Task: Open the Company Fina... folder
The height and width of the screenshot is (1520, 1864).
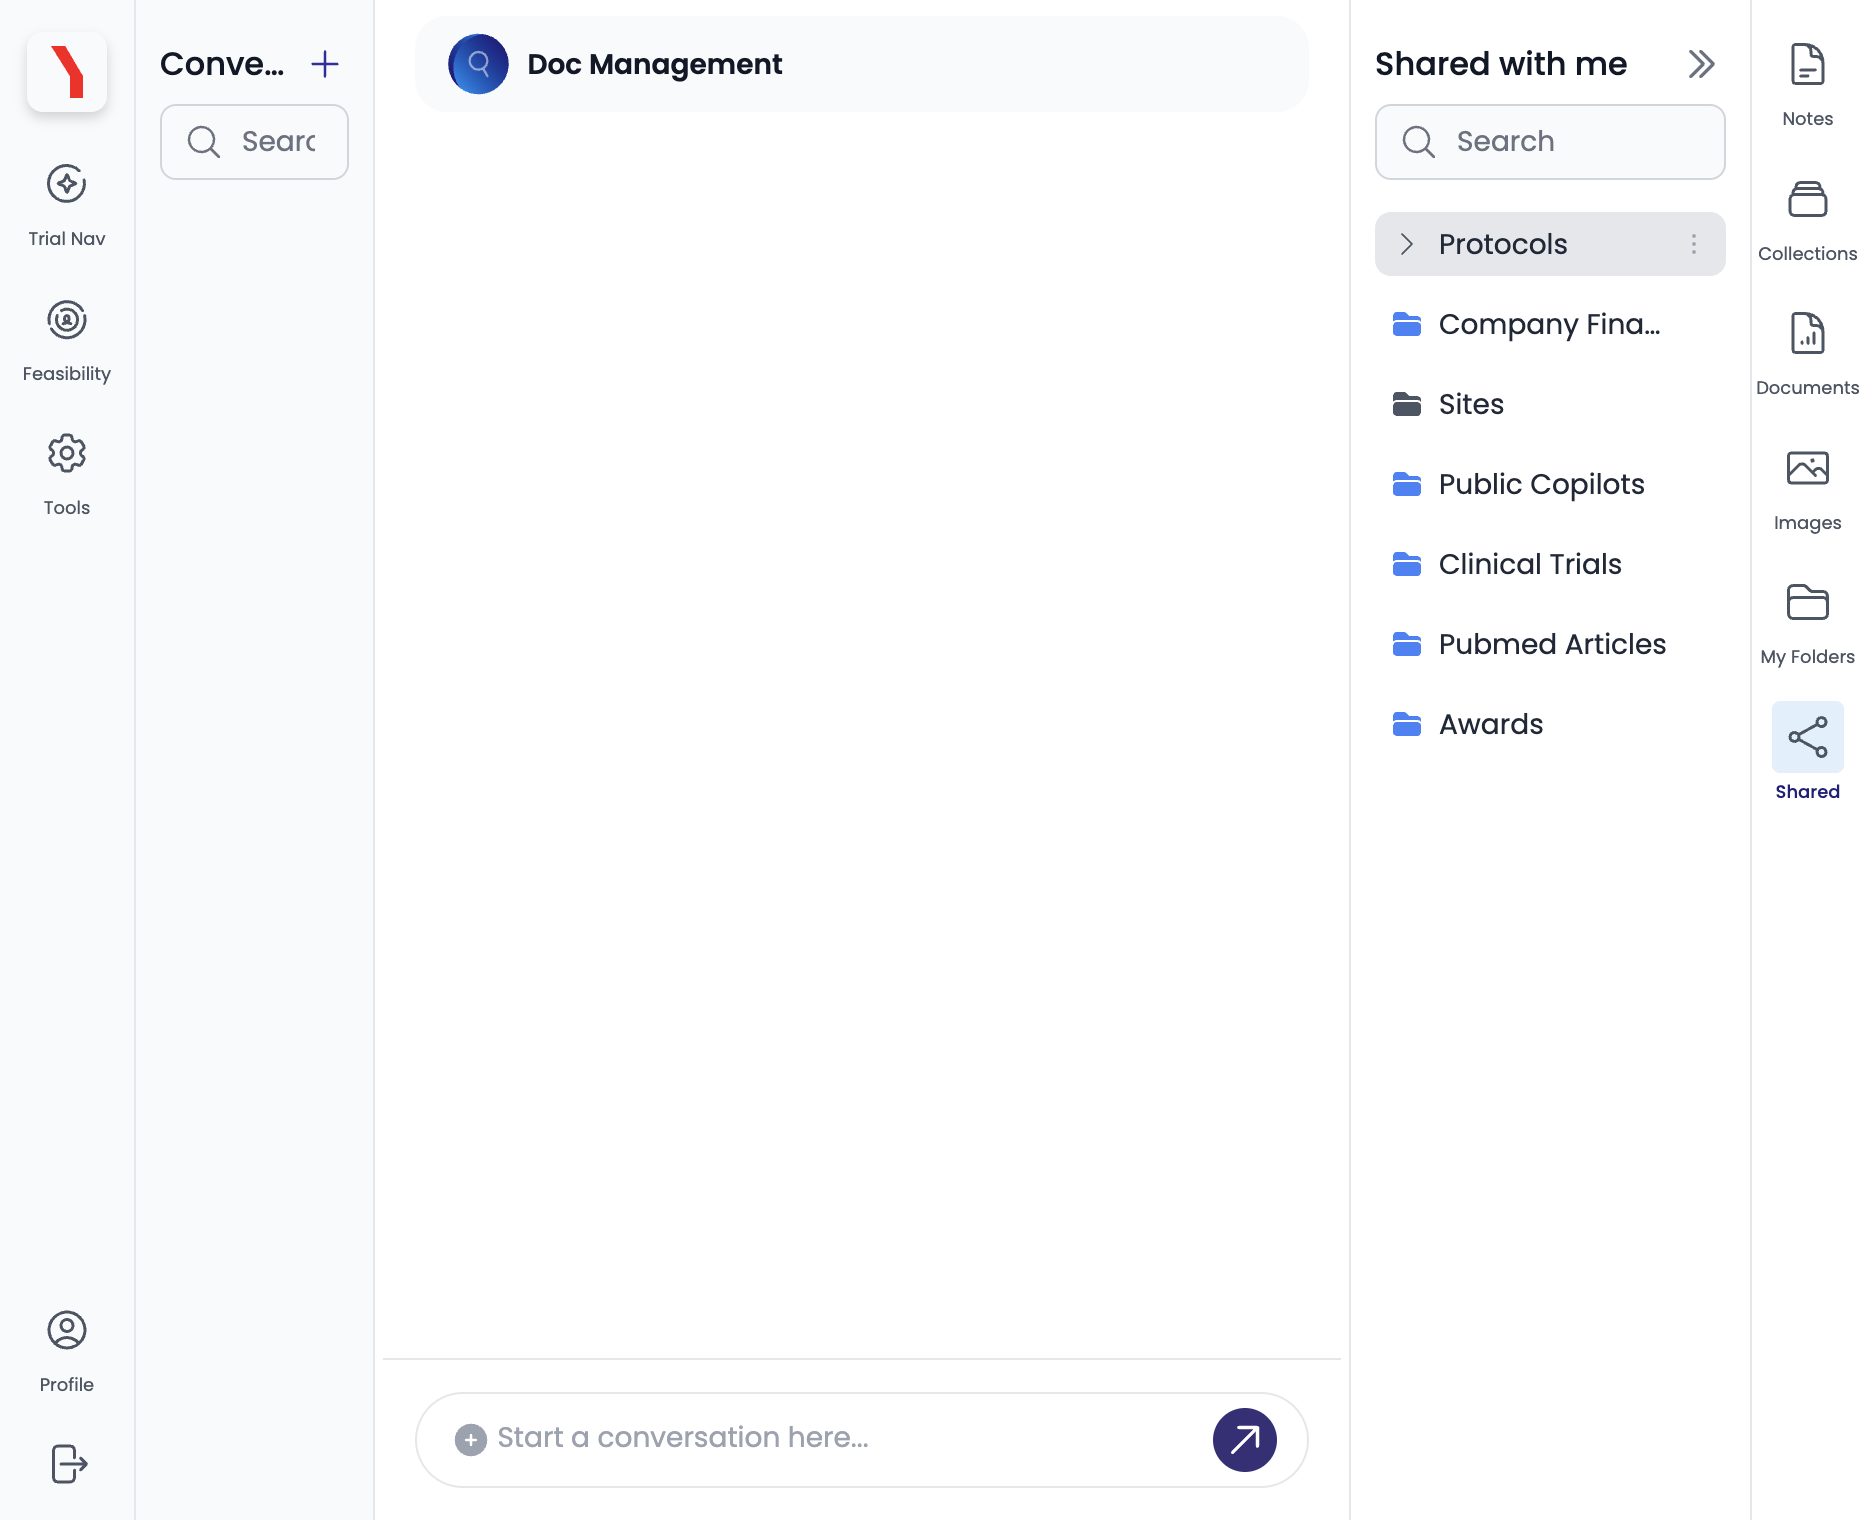Action: coord(1550,324)
